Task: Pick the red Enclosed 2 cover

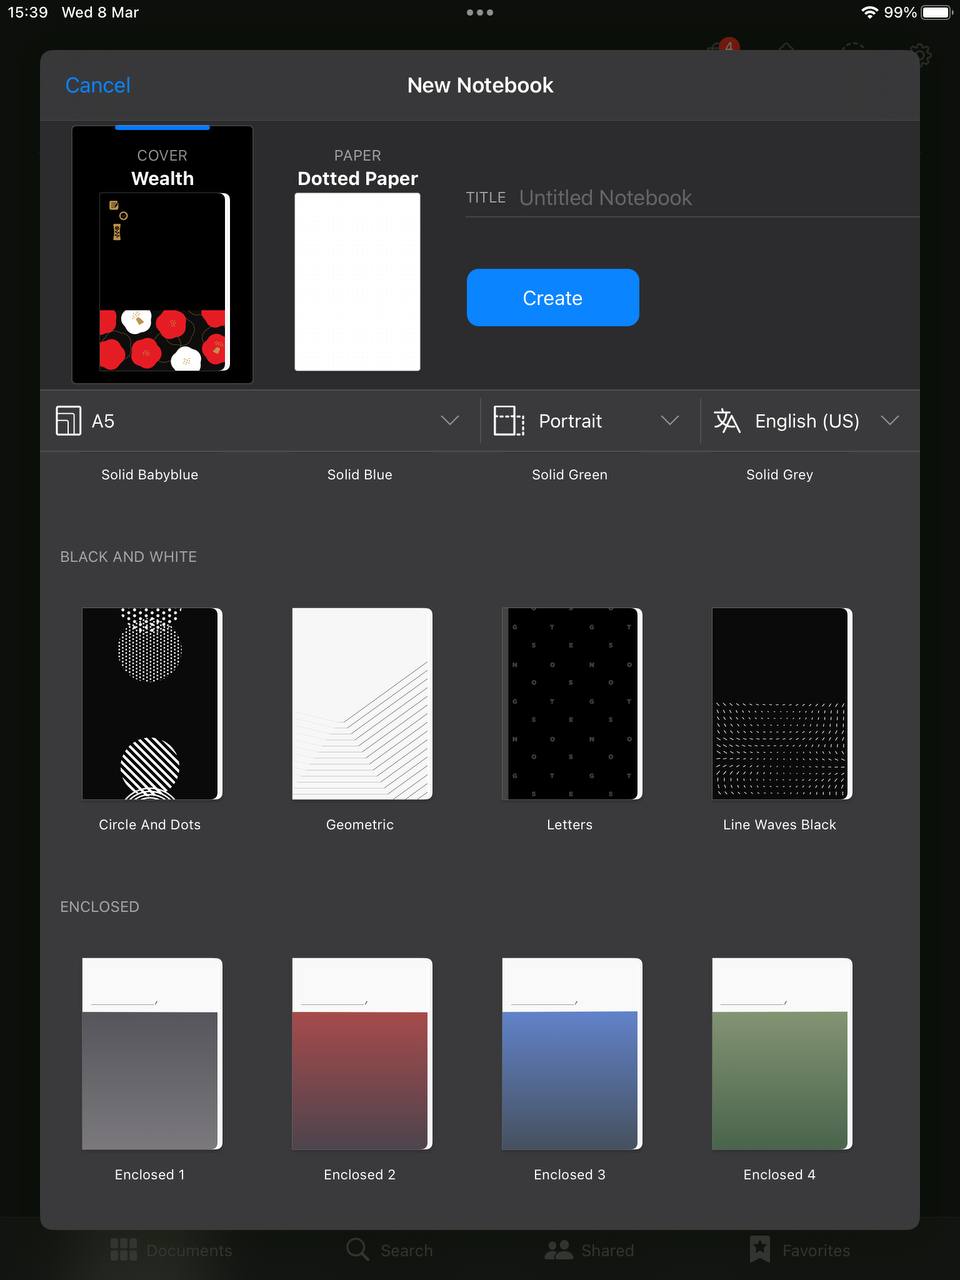Action: 360,1054
